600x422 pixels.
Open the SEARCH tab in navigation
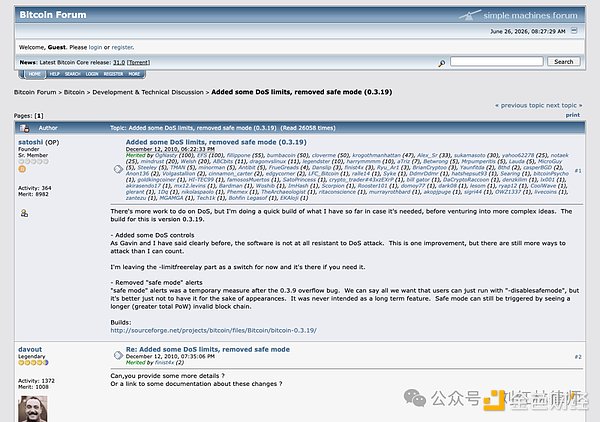coord(72,74)
